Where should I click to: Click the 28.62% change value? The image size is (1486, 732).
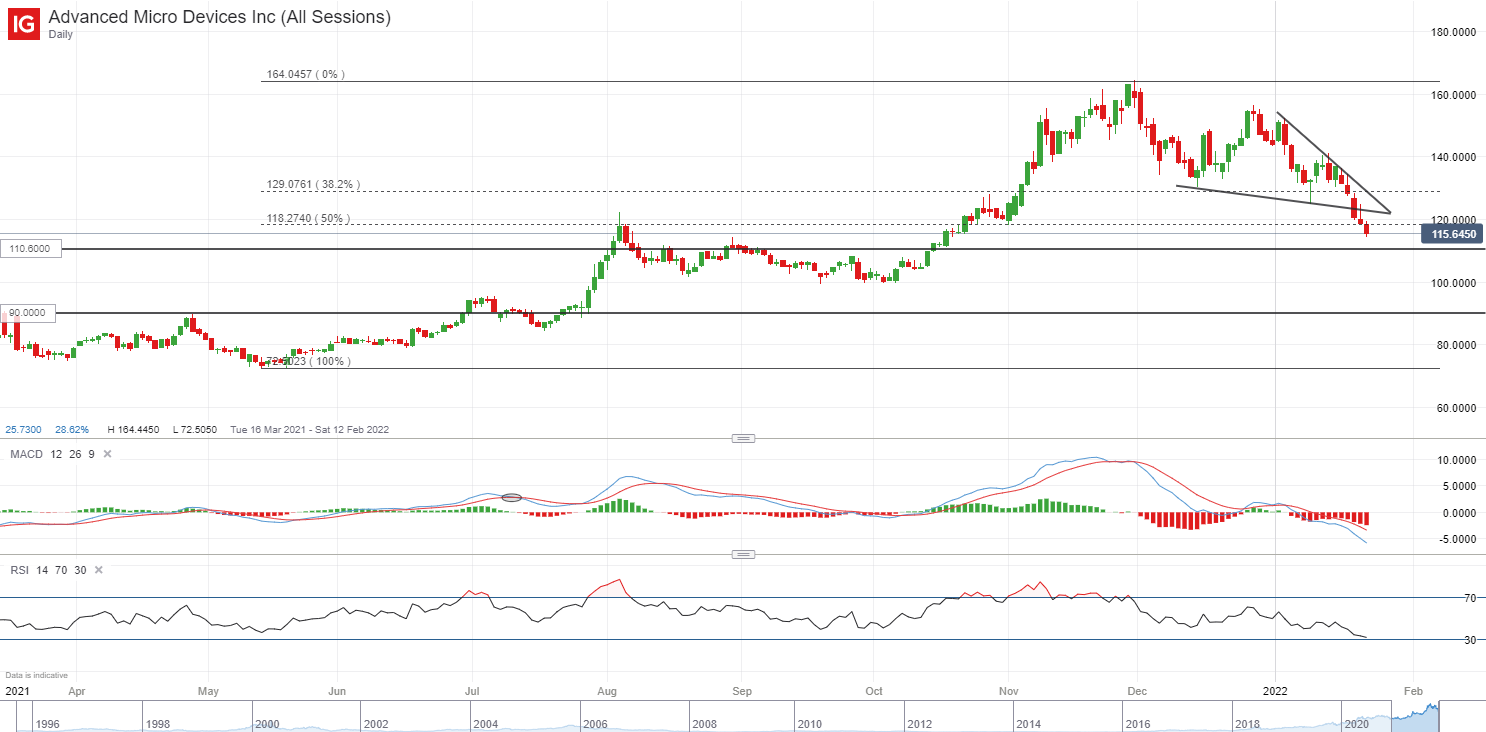(x=71, y=430)
